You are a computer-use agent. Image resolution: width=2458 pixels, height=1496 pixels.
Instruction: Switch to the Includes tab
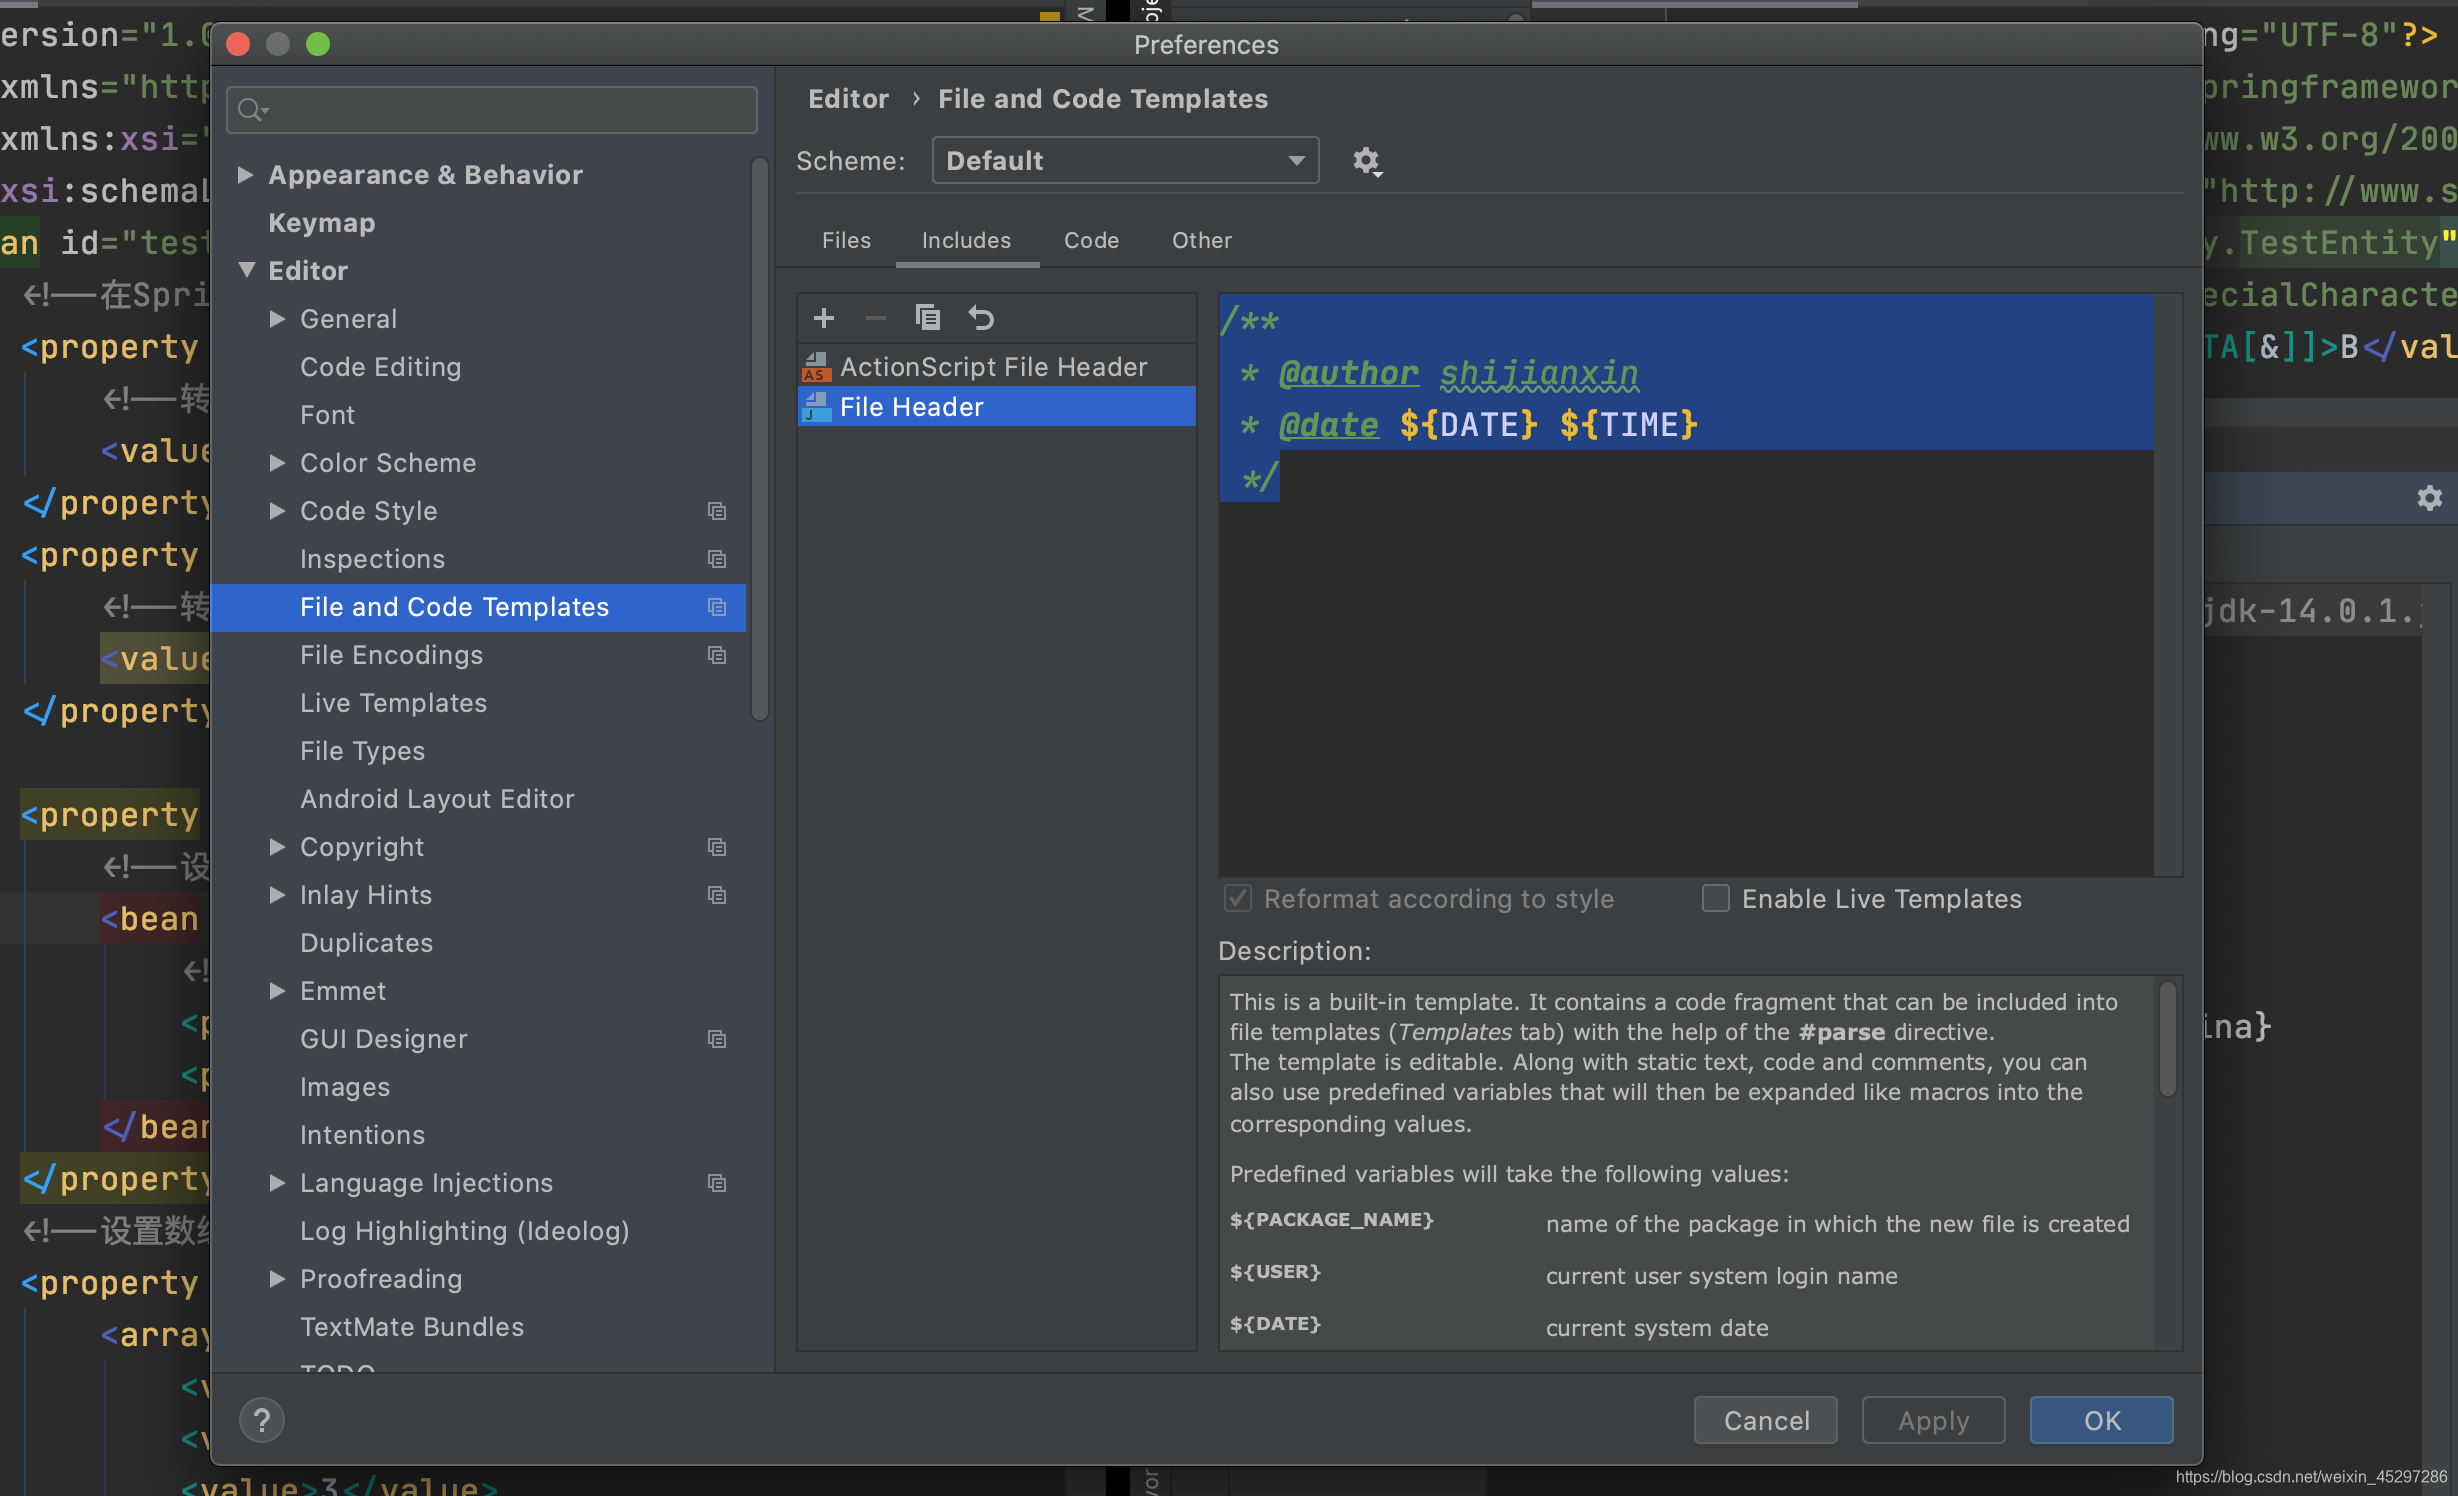(x=966, y=241)
